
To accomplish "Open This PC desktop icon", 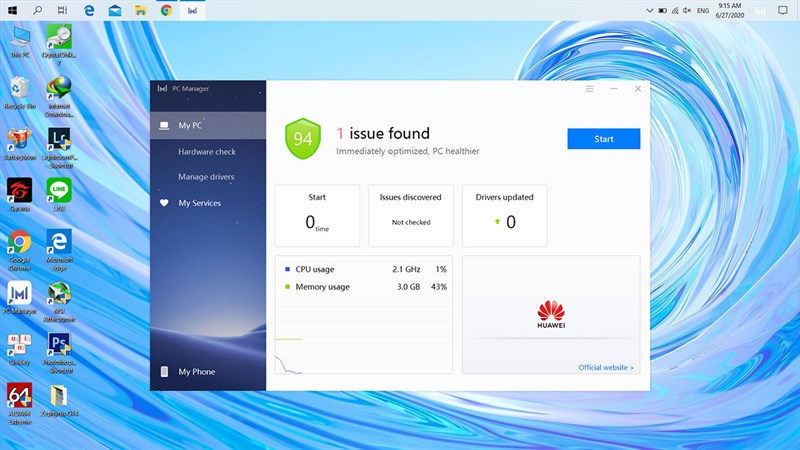I will 20,42.
